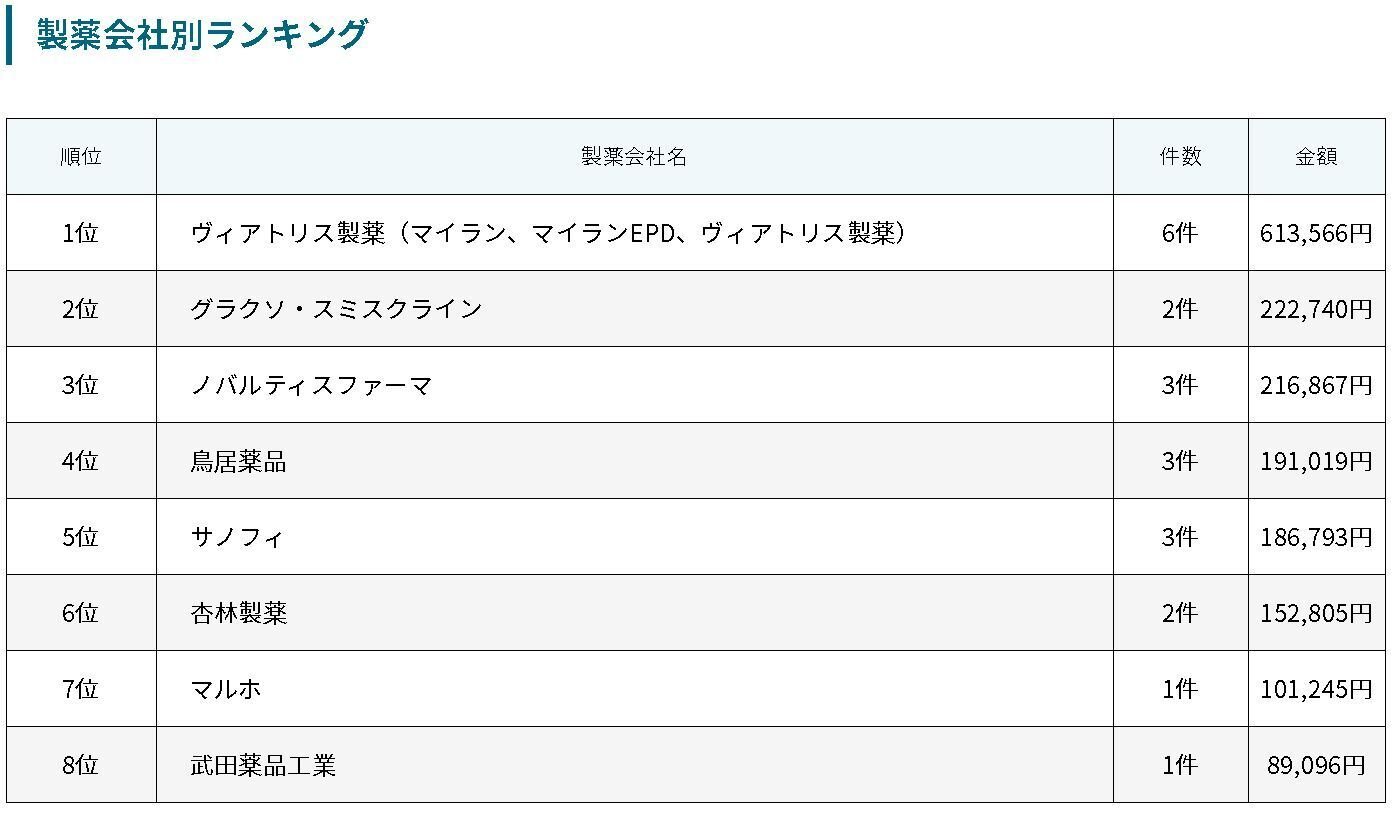Click the グラクソ・スミスクライン row name
Image resolution: width=1394 pixels, height=813 pixels.
click(x=336, y=309)
